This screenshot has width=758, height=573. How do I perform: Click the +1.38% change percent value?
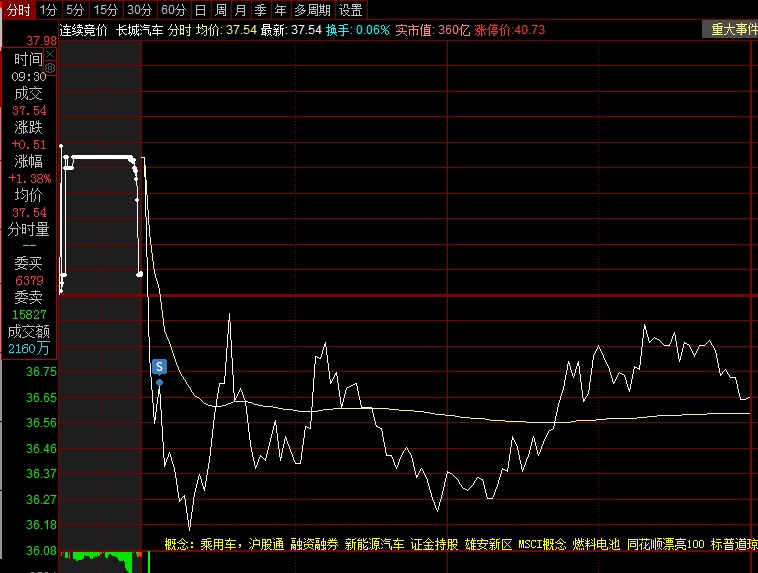pyautogui.click(x=29, y=178)
